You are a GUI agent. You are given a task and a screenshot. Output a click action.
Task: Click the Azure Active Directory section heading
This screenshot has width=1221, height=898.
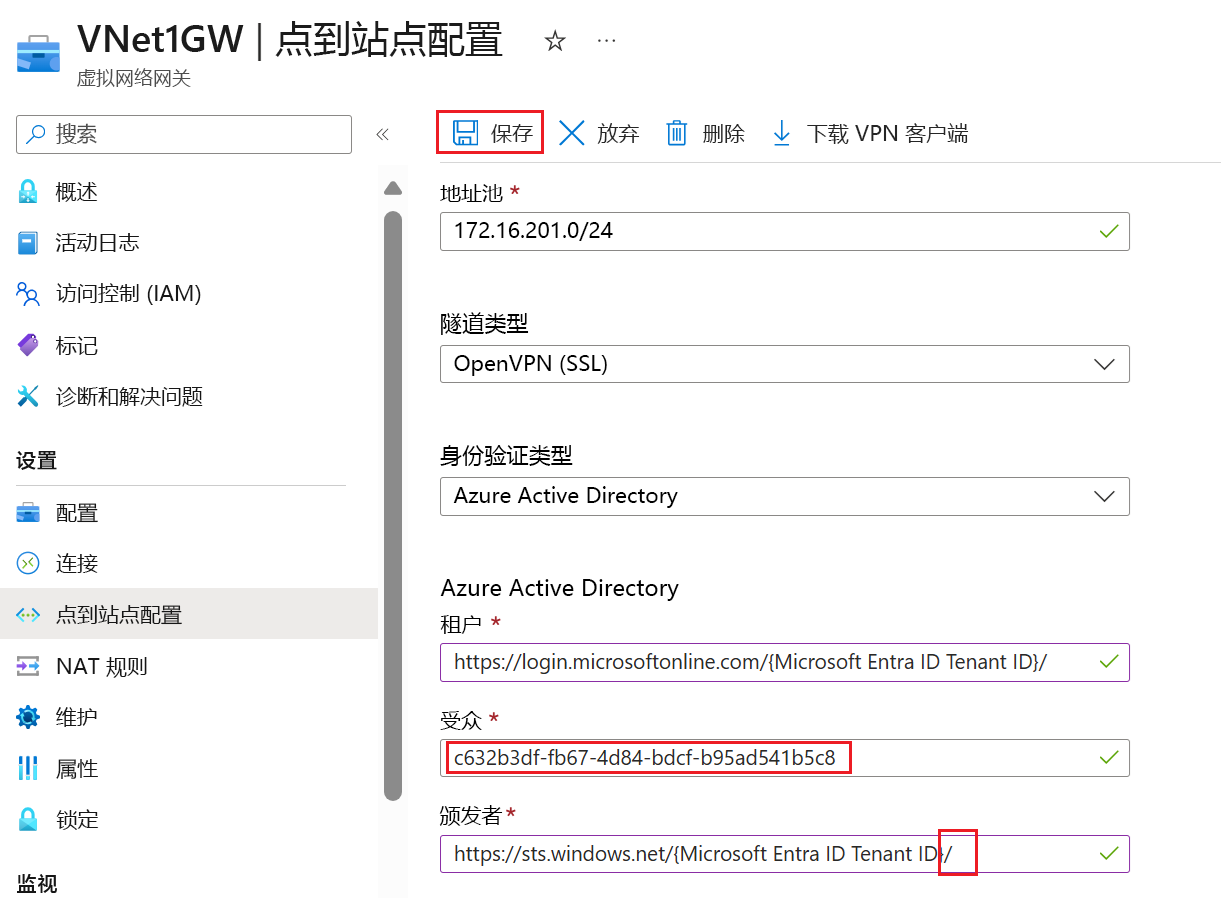(x=560, y=588)
